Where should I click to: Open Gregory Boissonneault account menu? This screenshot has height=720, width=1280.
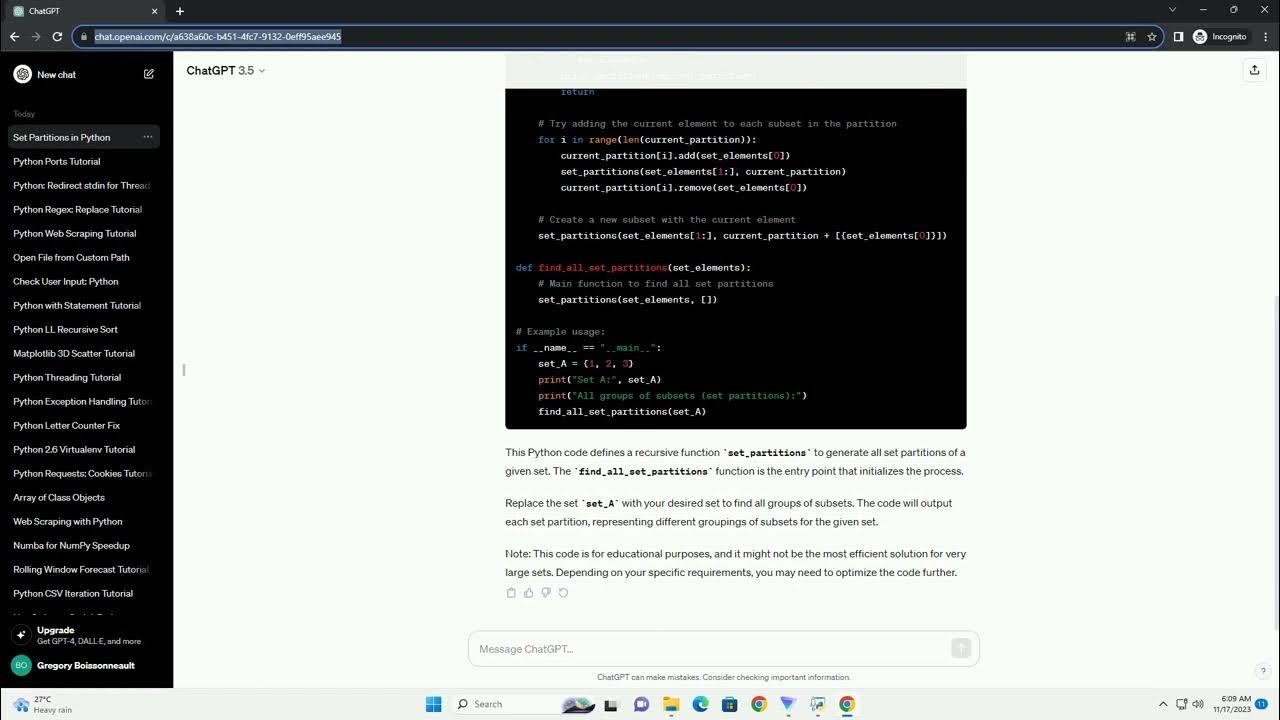[86, 665]
